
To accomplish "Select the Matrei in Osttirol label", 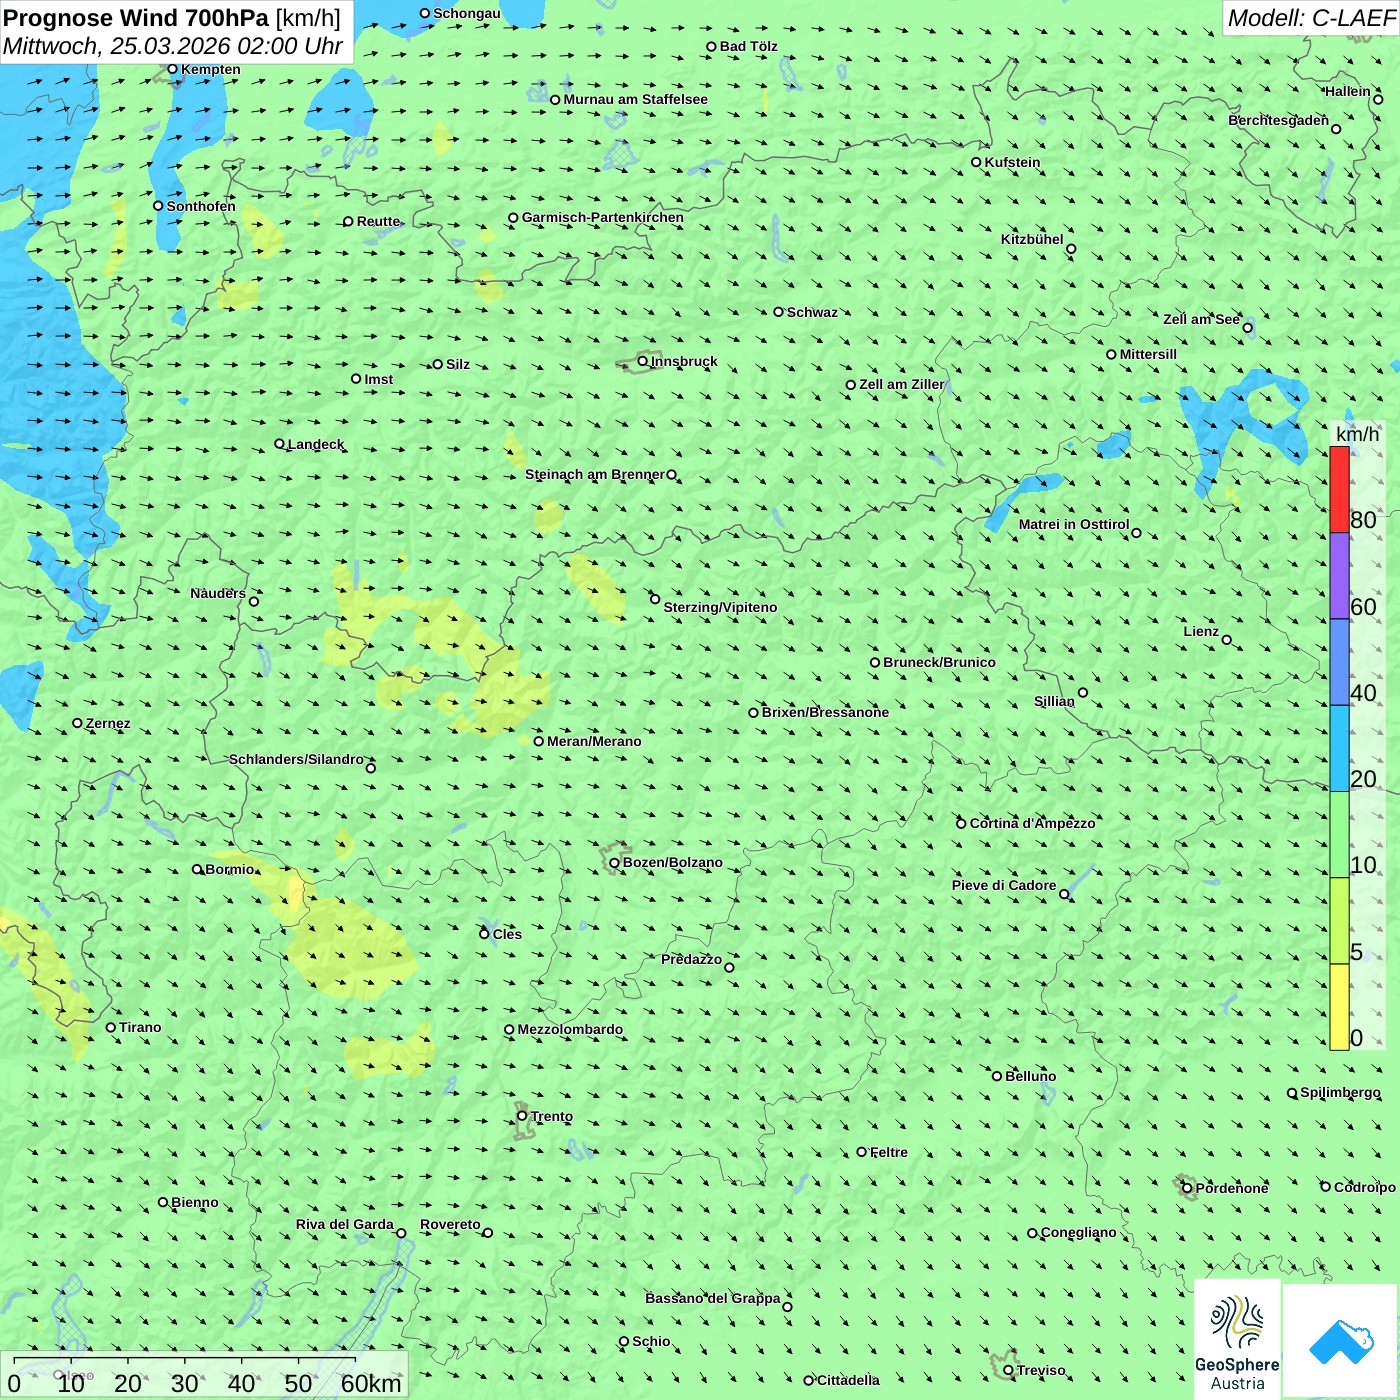I will coord(1074,524).
